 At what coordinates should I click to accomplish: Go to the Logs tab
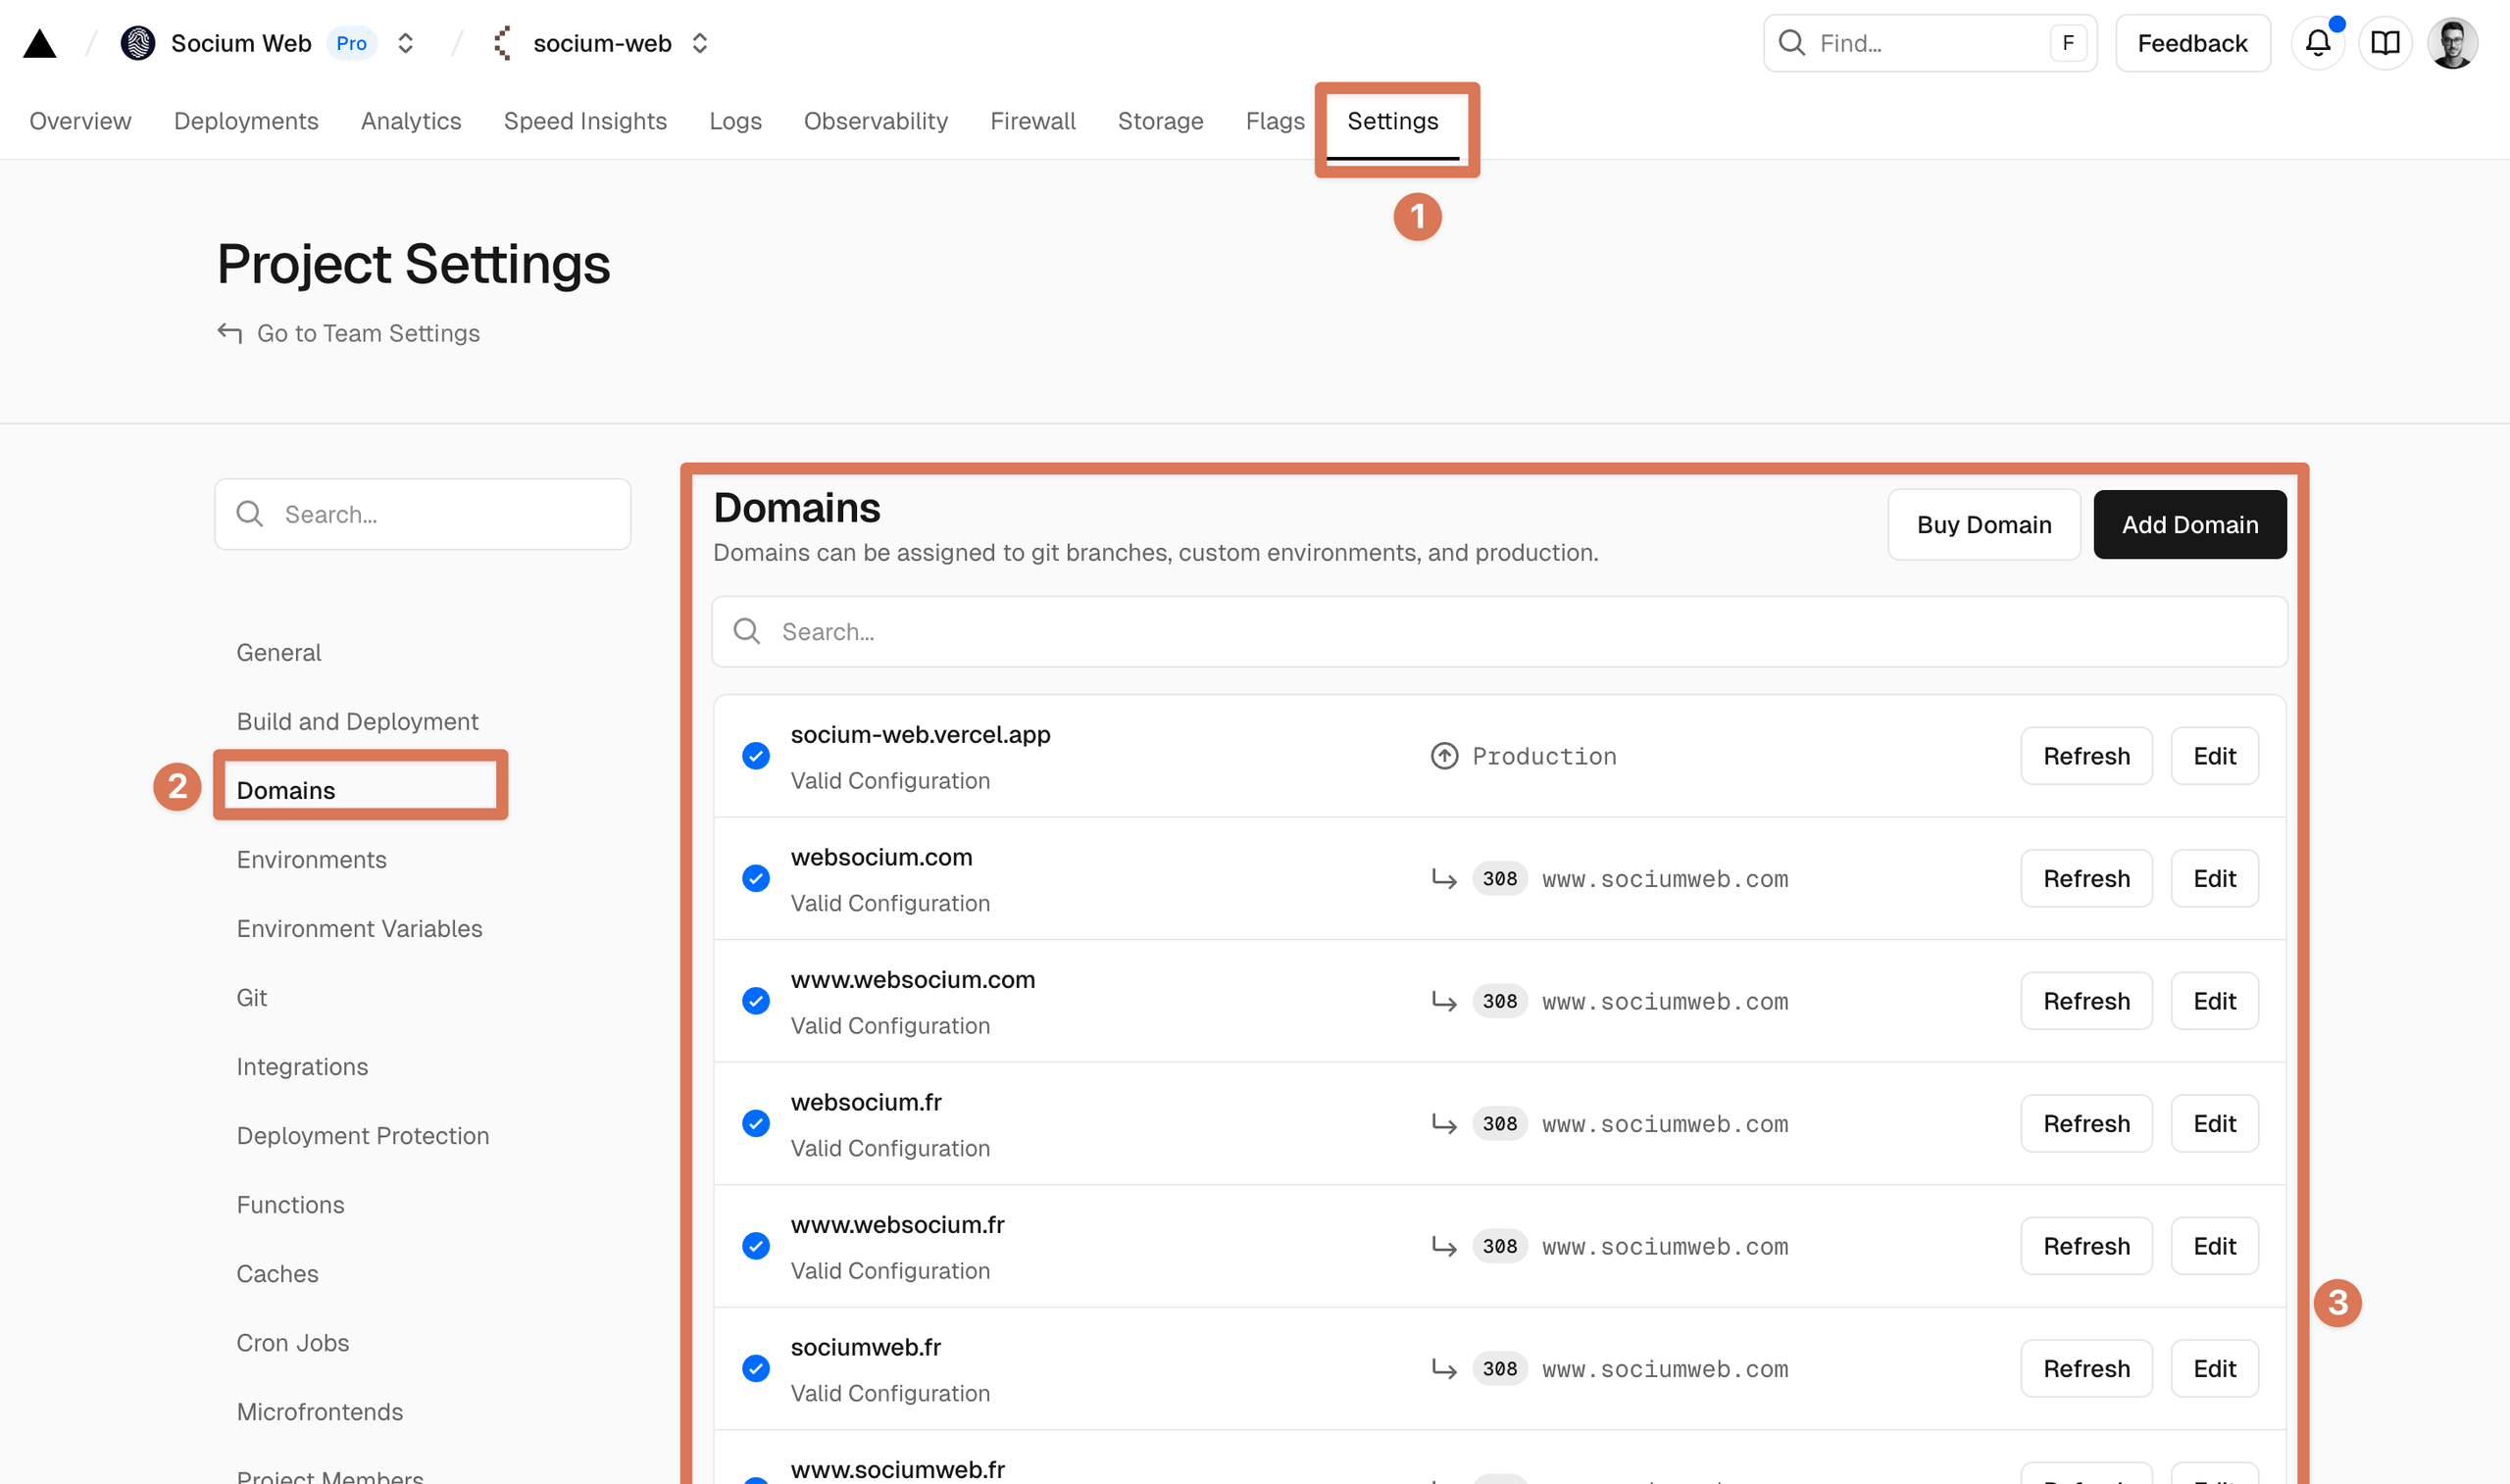click(735, 121)
